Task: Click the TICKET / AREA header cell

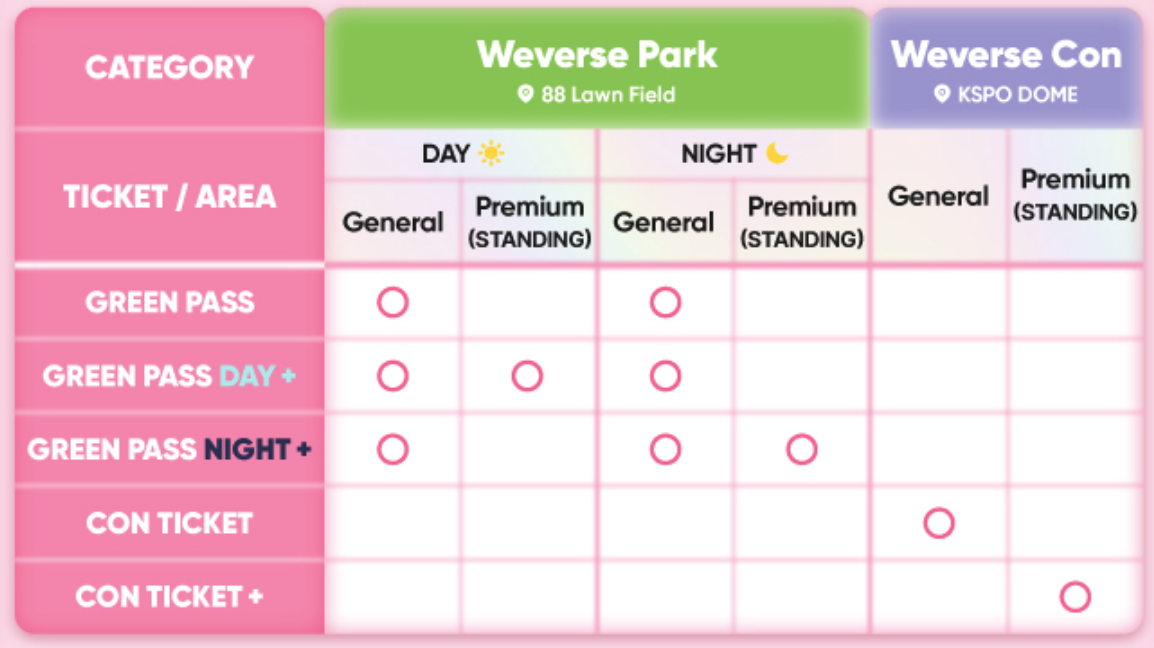Action: click(x=170, y=197)
